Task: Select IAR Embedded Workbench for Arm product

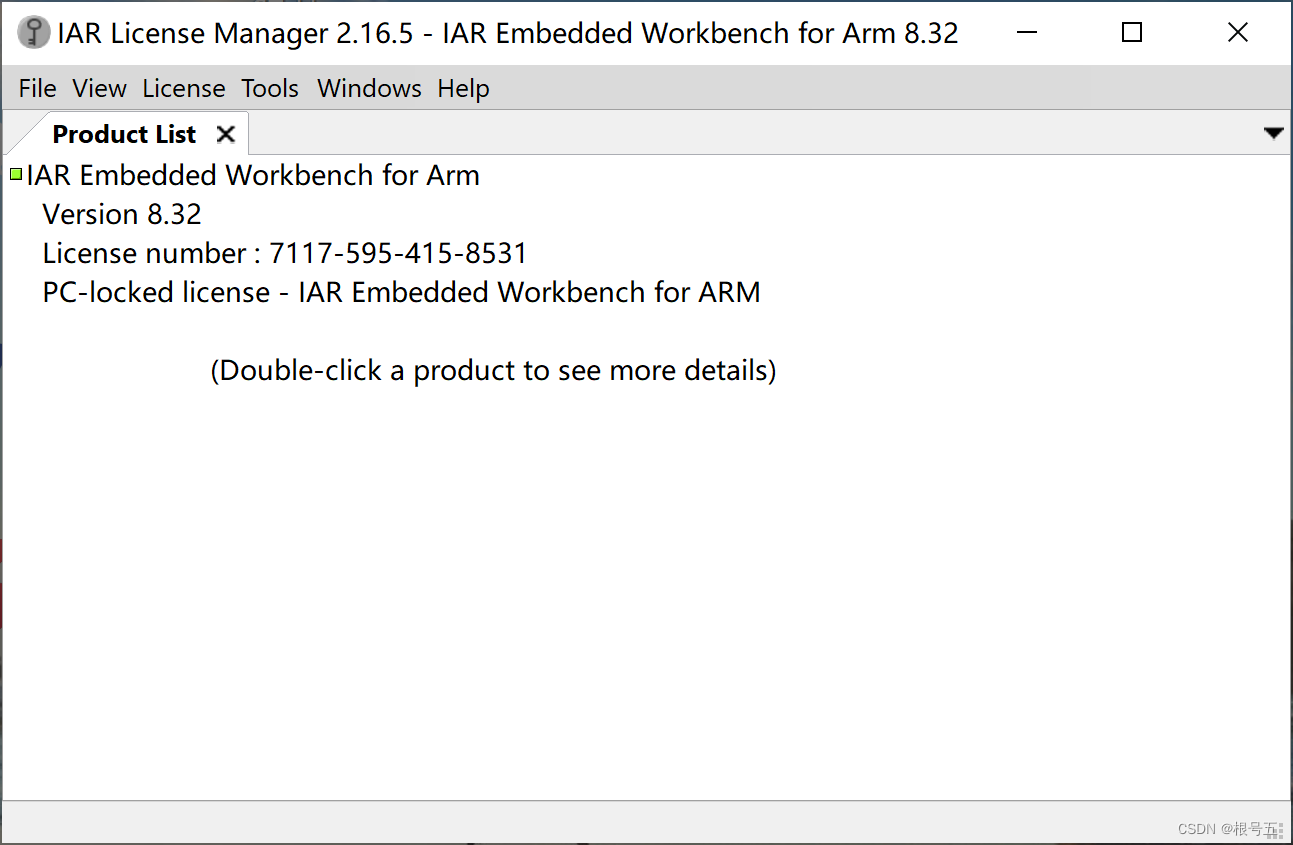Action: click(253, 175)
